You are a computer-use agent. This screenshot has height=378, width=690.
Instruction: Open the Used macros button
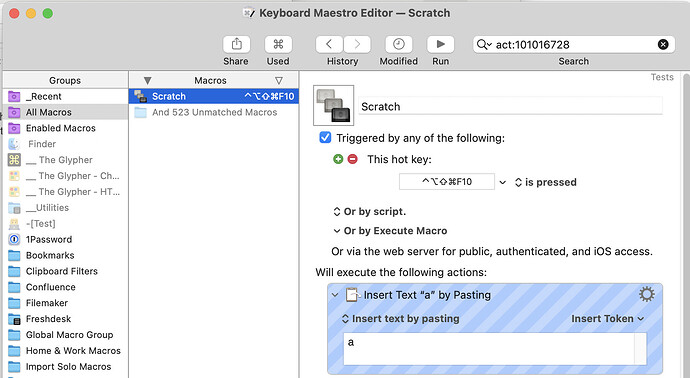click(x=278, y=44)
